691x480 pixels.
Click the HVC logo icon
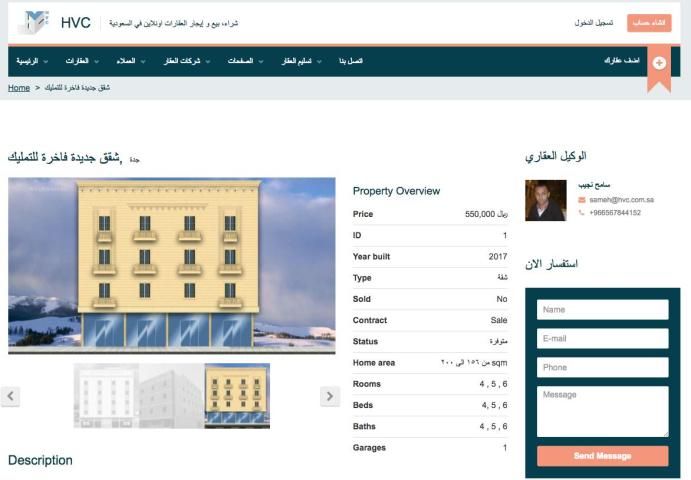[34, 22]
